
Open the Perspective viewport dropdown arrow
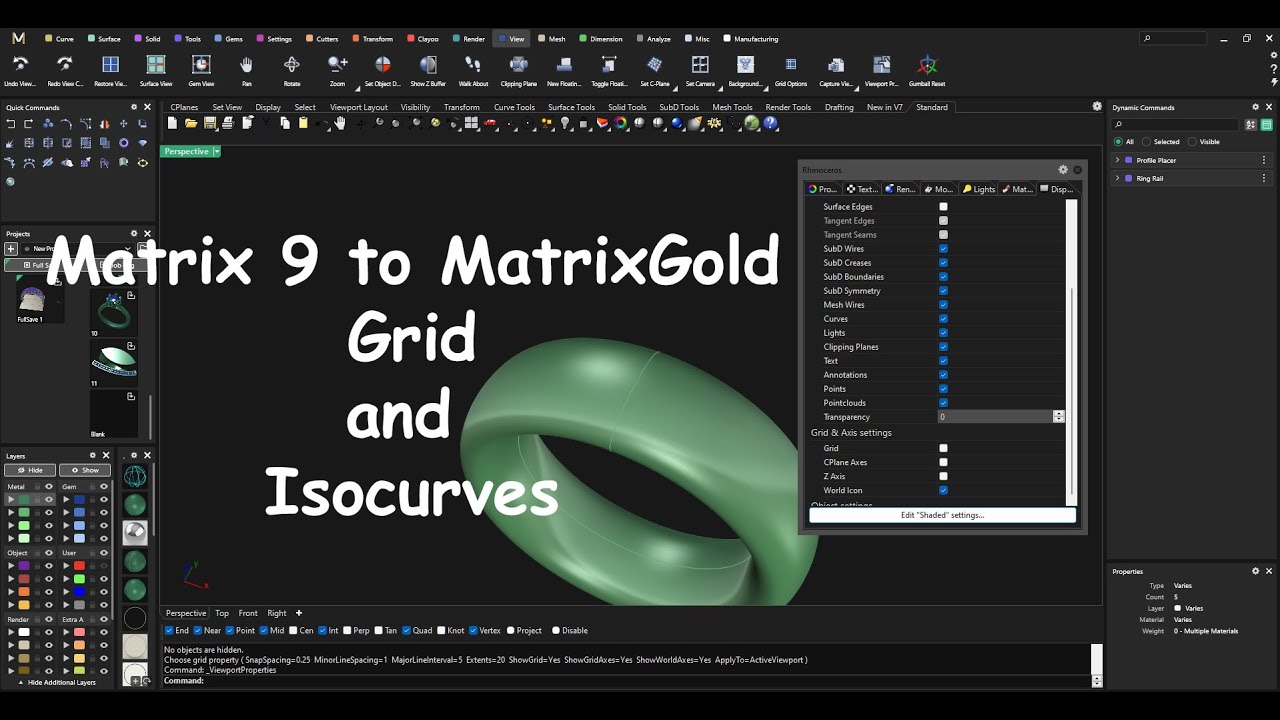tap(216, 151)
